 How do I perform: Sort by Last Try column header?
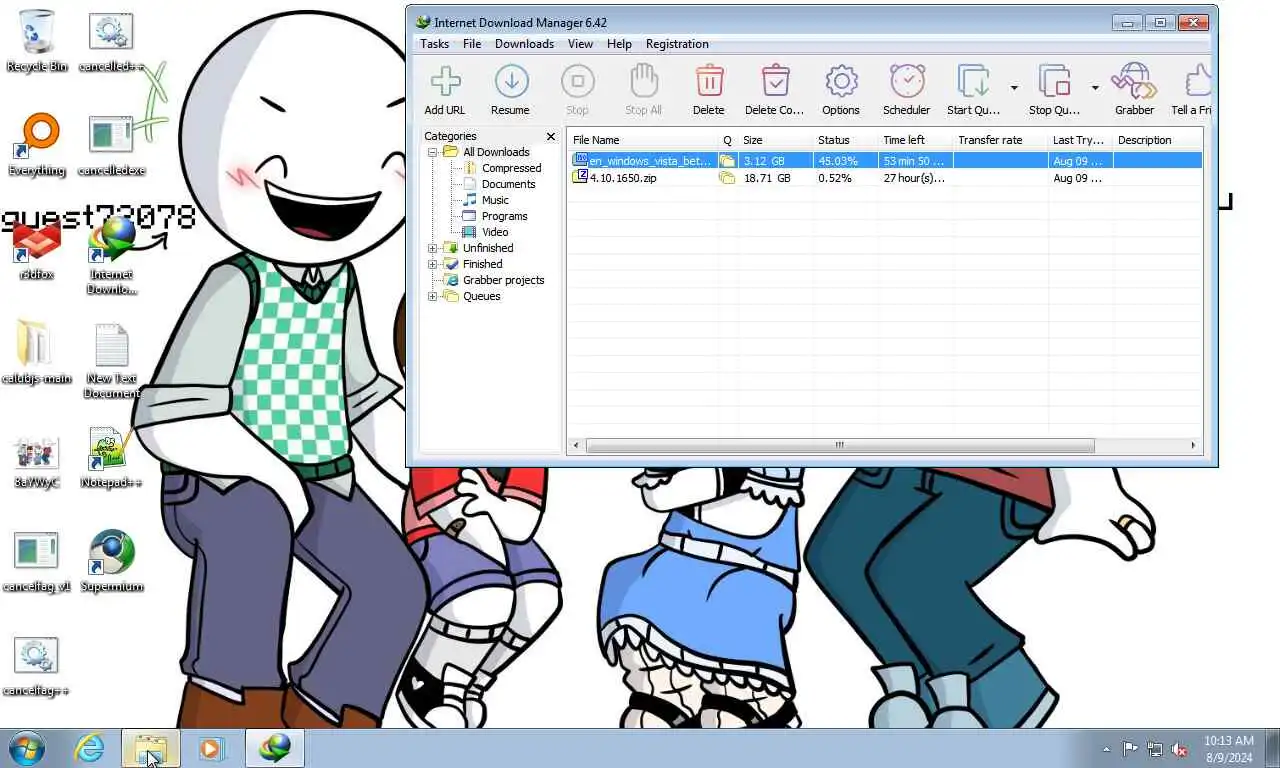click(1079, 140)
